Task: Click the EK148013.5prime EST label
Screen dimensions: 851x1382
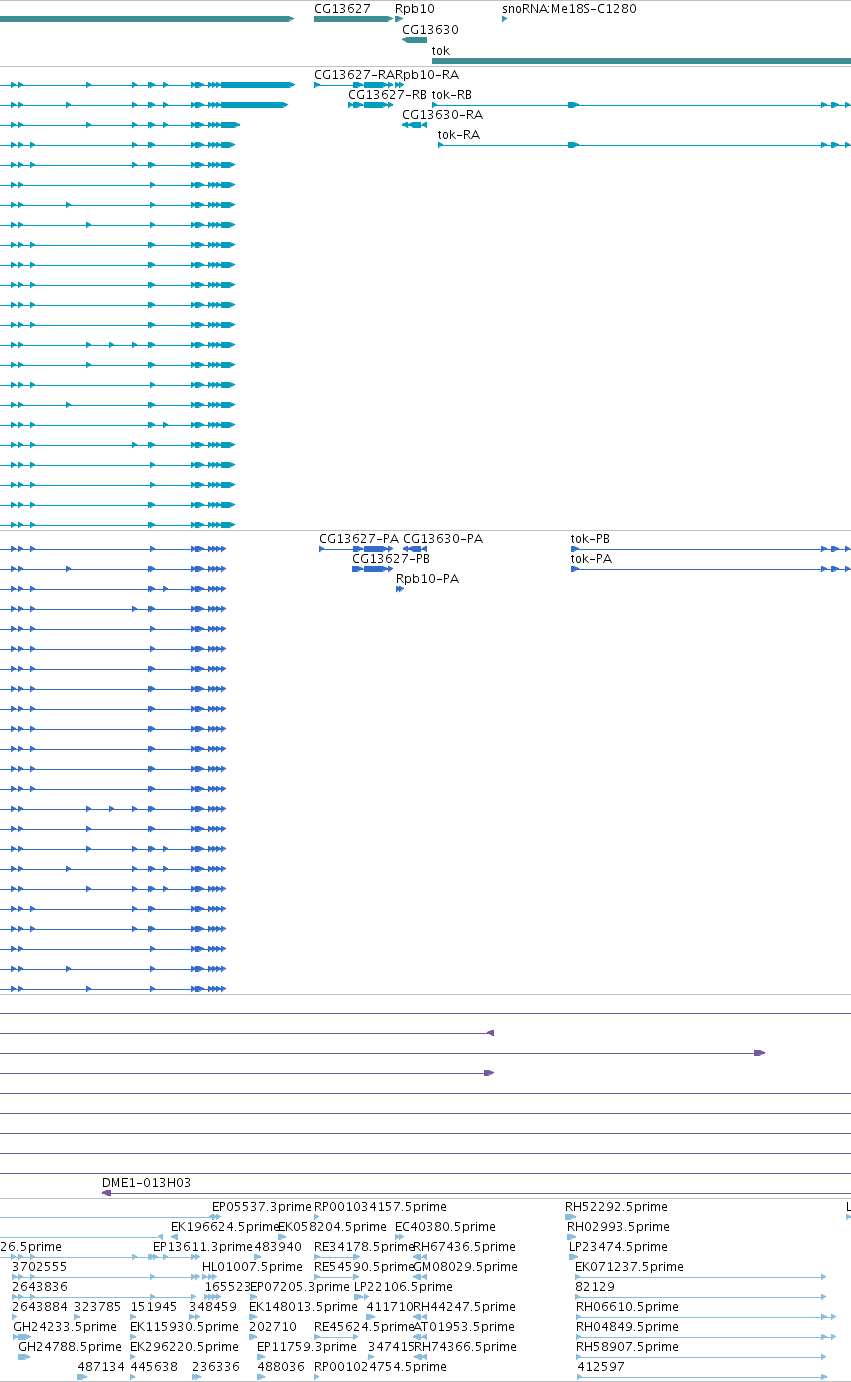Action: (x=303, y=1306)
